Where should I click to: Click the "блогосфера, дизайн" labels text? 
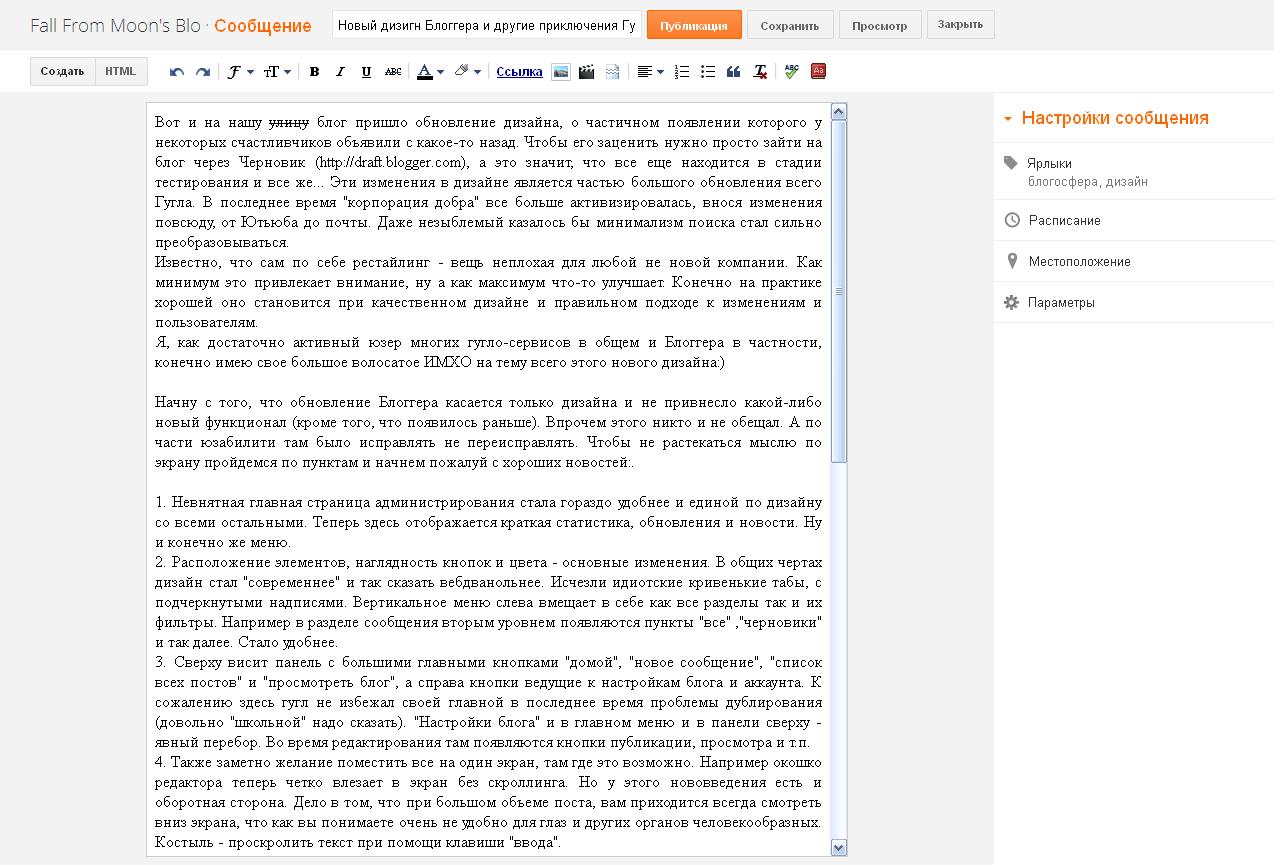click(1088, 182)
